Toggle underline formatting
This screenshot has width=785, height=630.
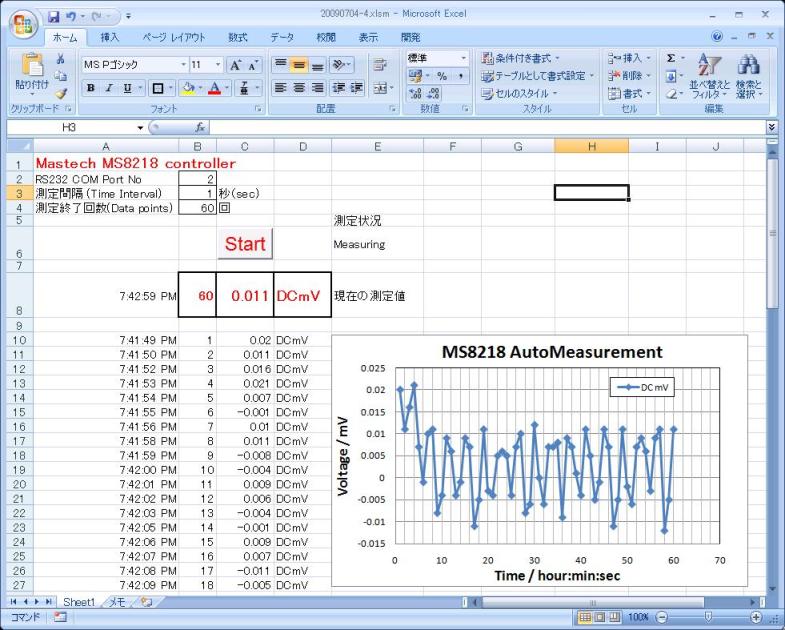(x=128, y=88)
